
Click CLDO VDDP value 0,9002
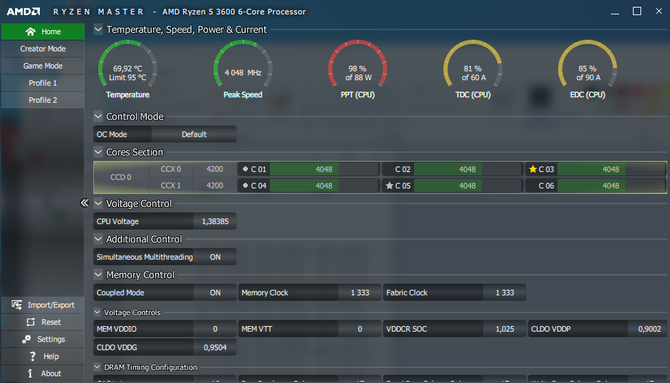pyautogui.click(x=648, y=329)
